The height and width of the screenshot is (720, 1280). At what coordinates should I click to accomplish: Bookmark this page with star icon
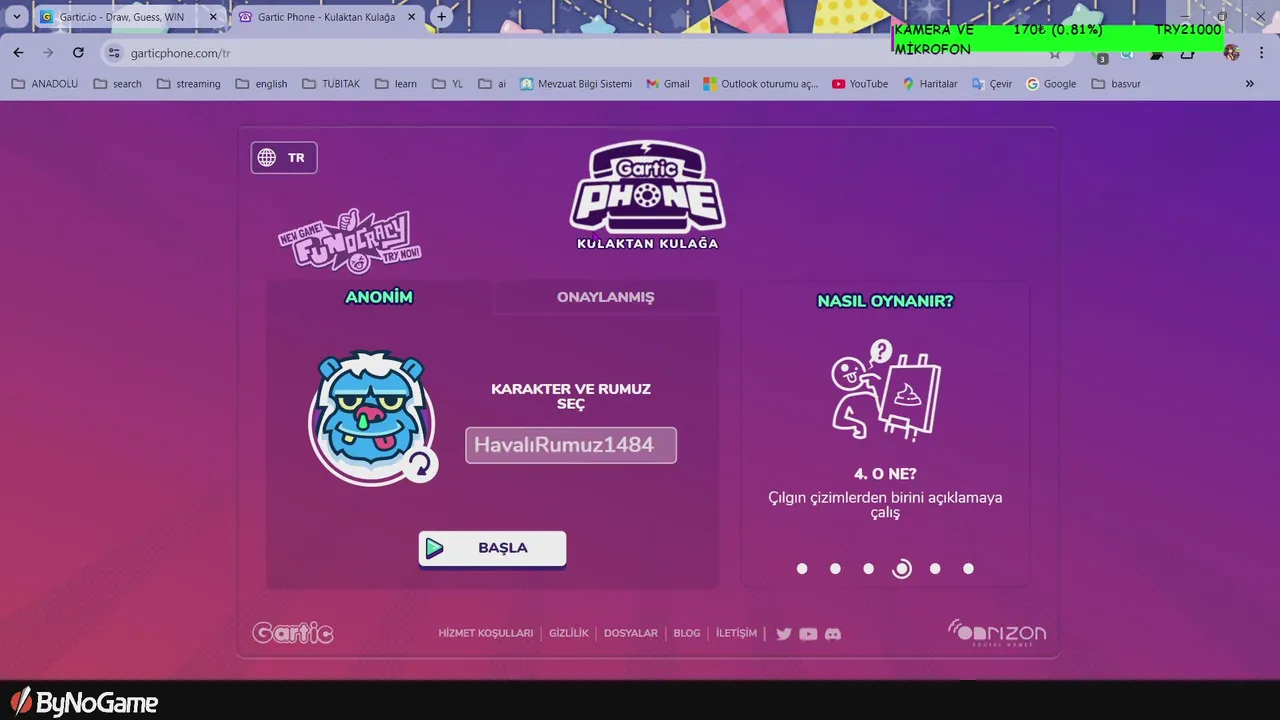(1054, 53)
